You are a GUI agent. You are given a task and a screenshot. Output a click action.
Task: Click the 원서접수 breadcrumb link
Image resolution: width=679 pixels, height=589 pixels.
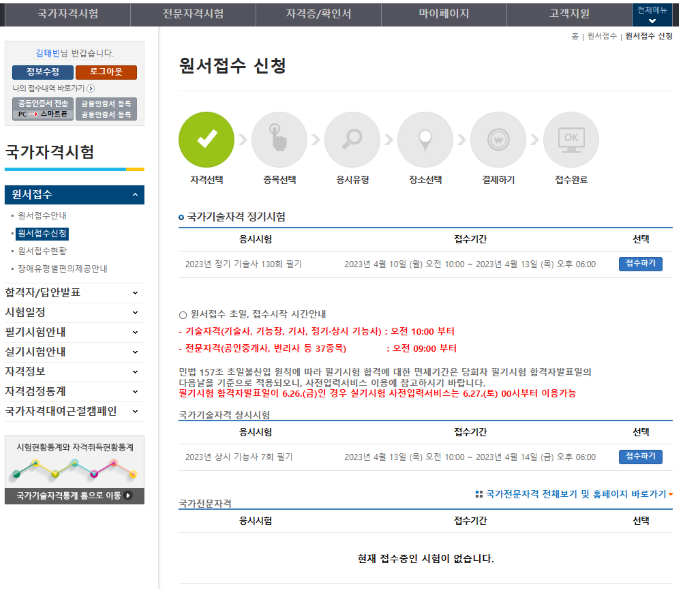(x=602, y=36)
